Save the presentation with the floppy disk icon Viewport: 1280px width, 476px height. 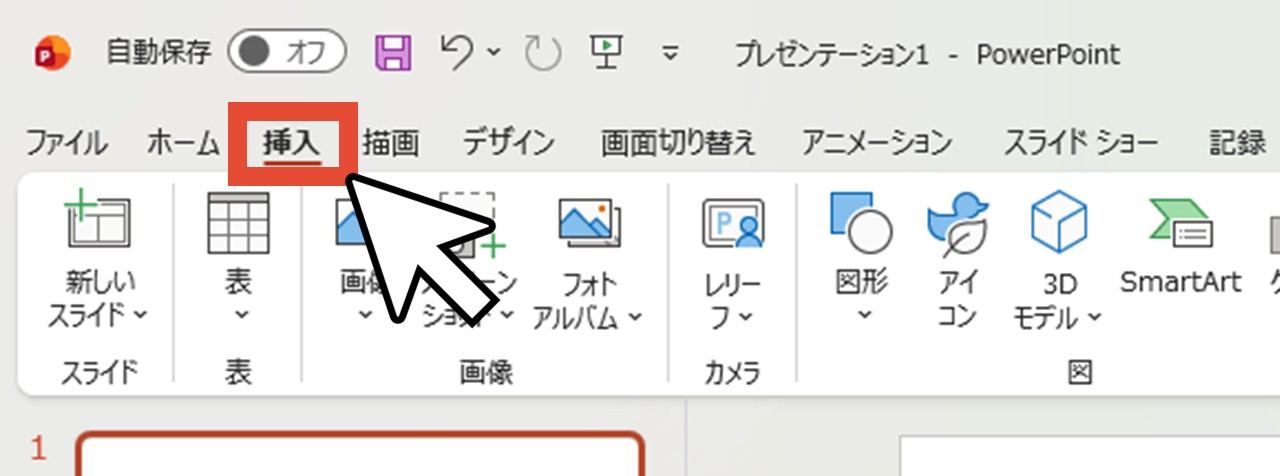(x=394, y=52)
